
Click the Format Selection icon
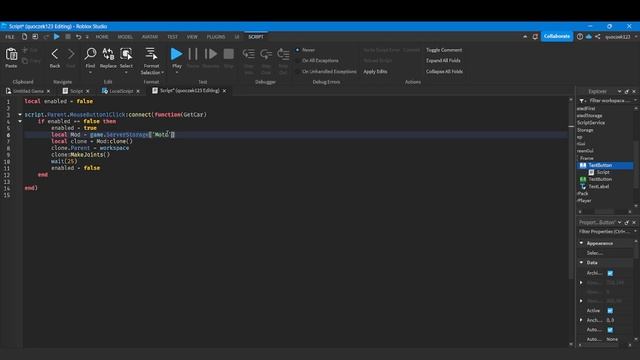pyautogui.click(x=151, y=53)
